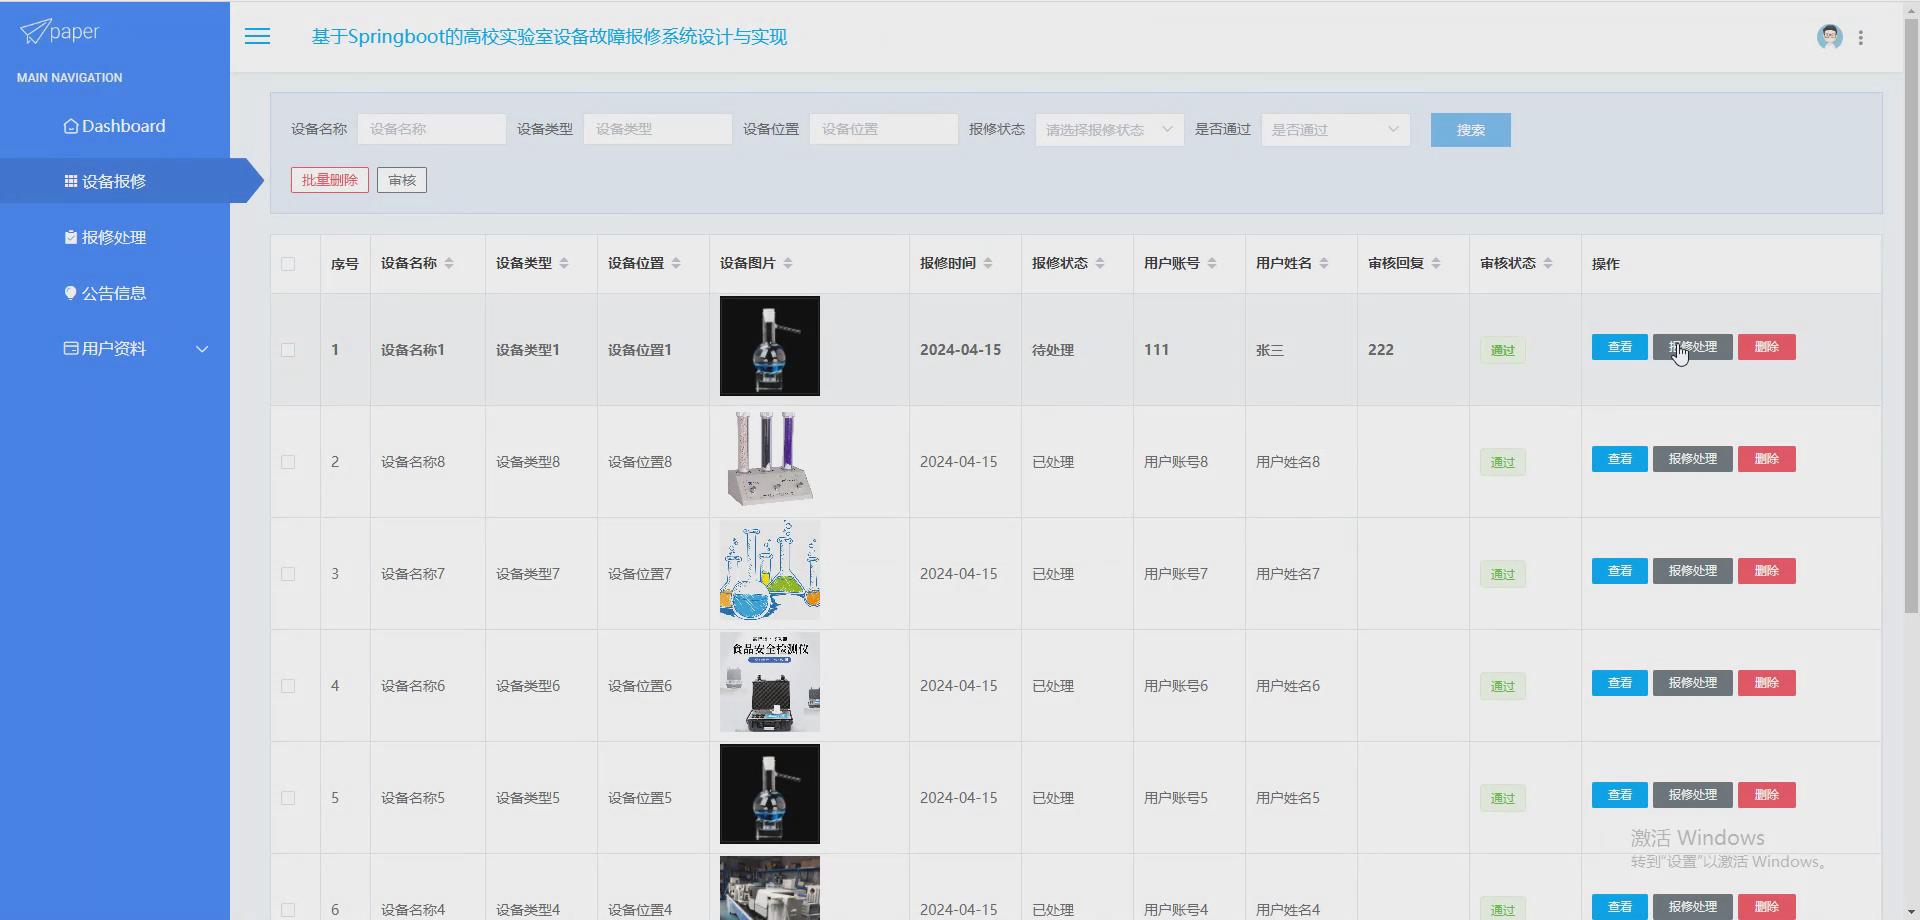The height and width of the screenshot is (920, 1920).
Task: Check the row 4 设备名称6 checkbox
Action: (x=288, y=686)
